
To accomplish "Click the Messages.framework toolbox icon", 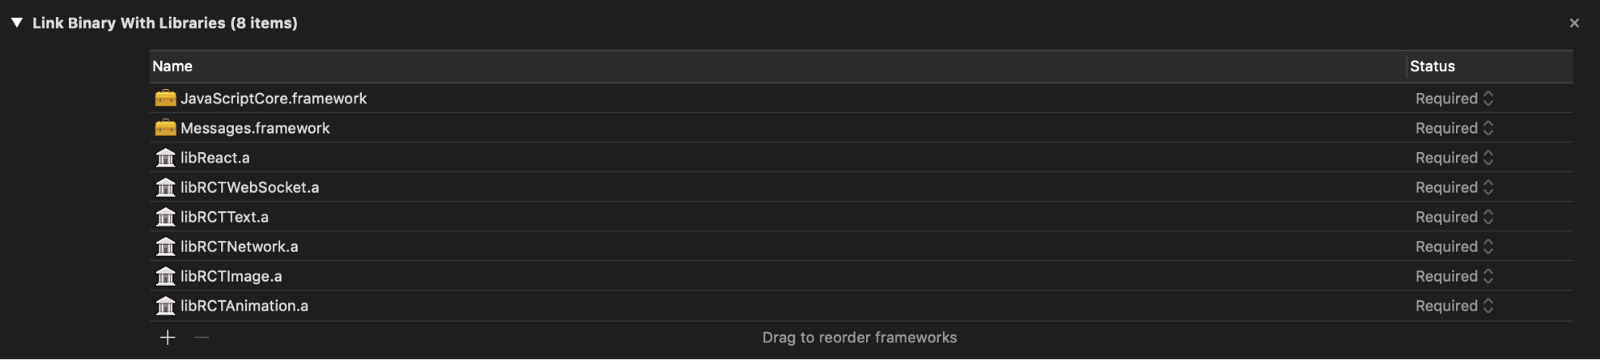I will [165, 128].
